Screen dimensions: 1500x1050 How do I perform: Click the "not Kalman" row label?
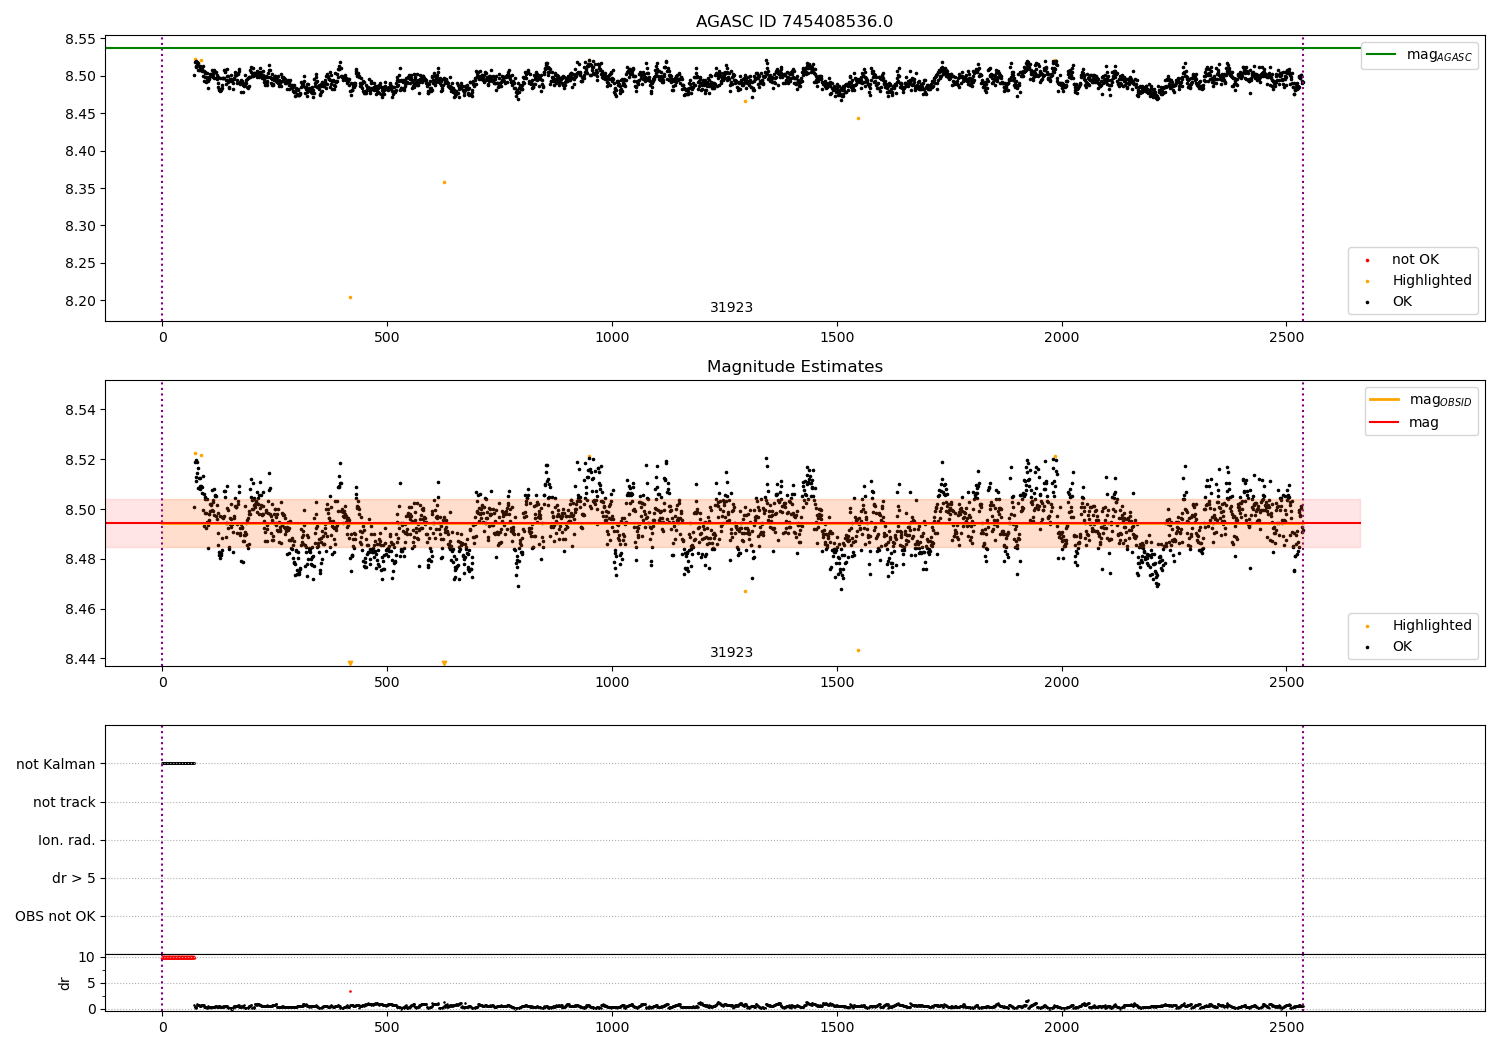[x=56, y=764]
